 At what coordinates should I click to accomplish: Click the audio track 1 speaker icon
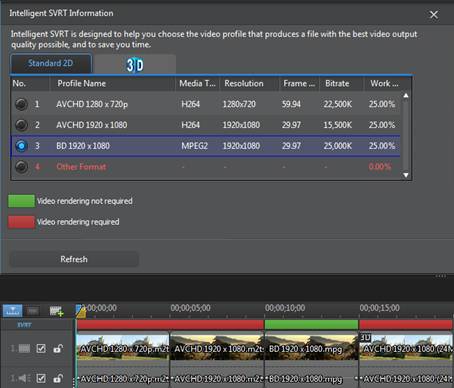(x=24, y=378)
